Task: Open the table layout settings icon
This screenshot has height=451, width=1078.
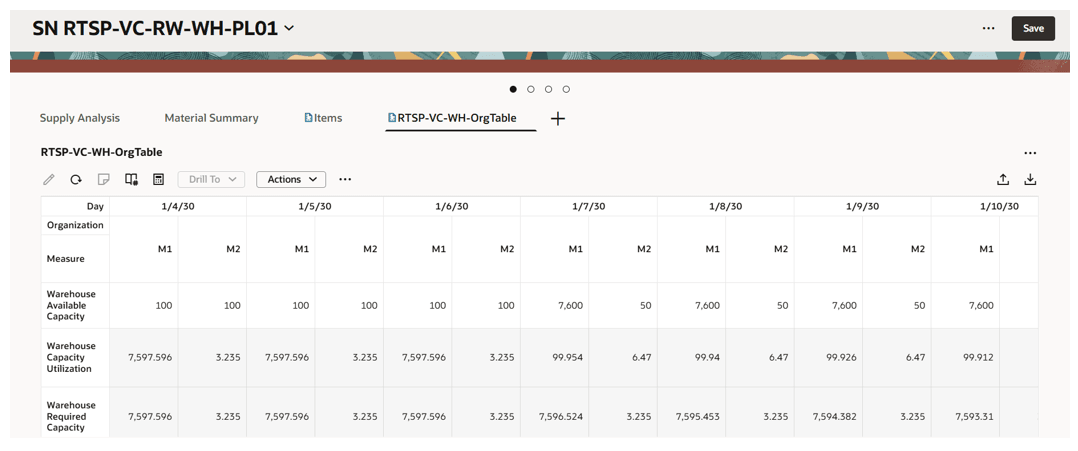Action: [131, 179]
